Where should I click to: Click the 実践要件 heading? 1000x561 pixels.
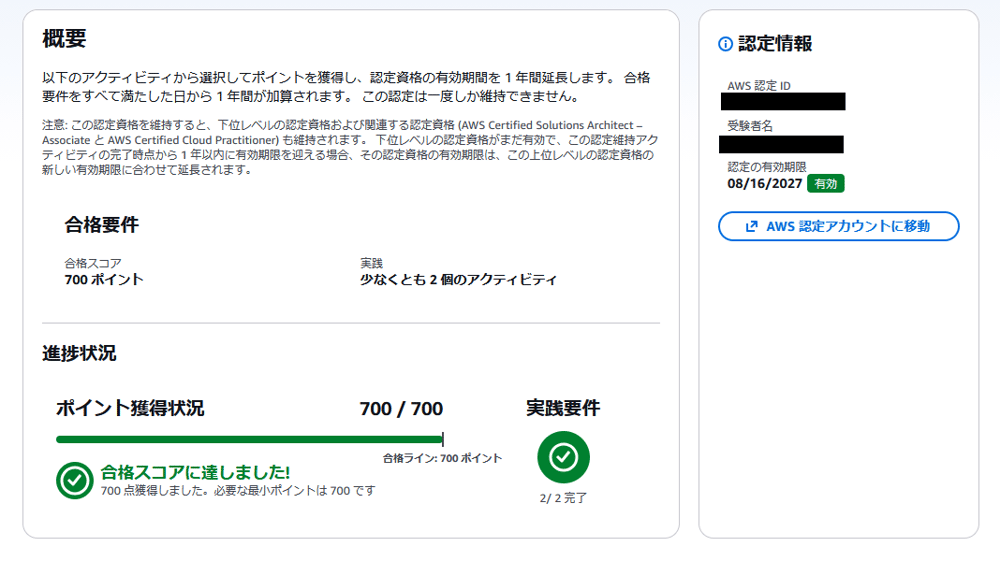[563, 408]
